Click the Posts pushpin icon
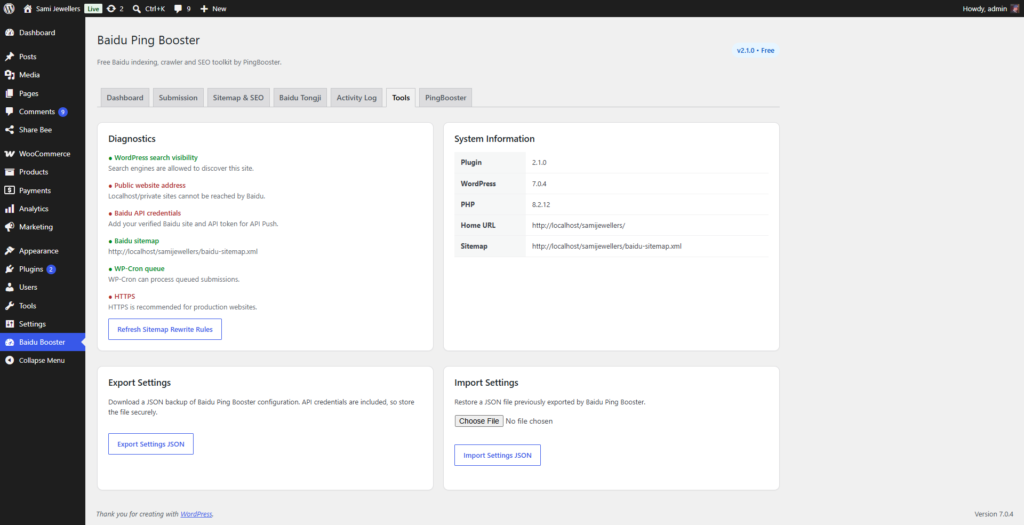 coord(9,57)
